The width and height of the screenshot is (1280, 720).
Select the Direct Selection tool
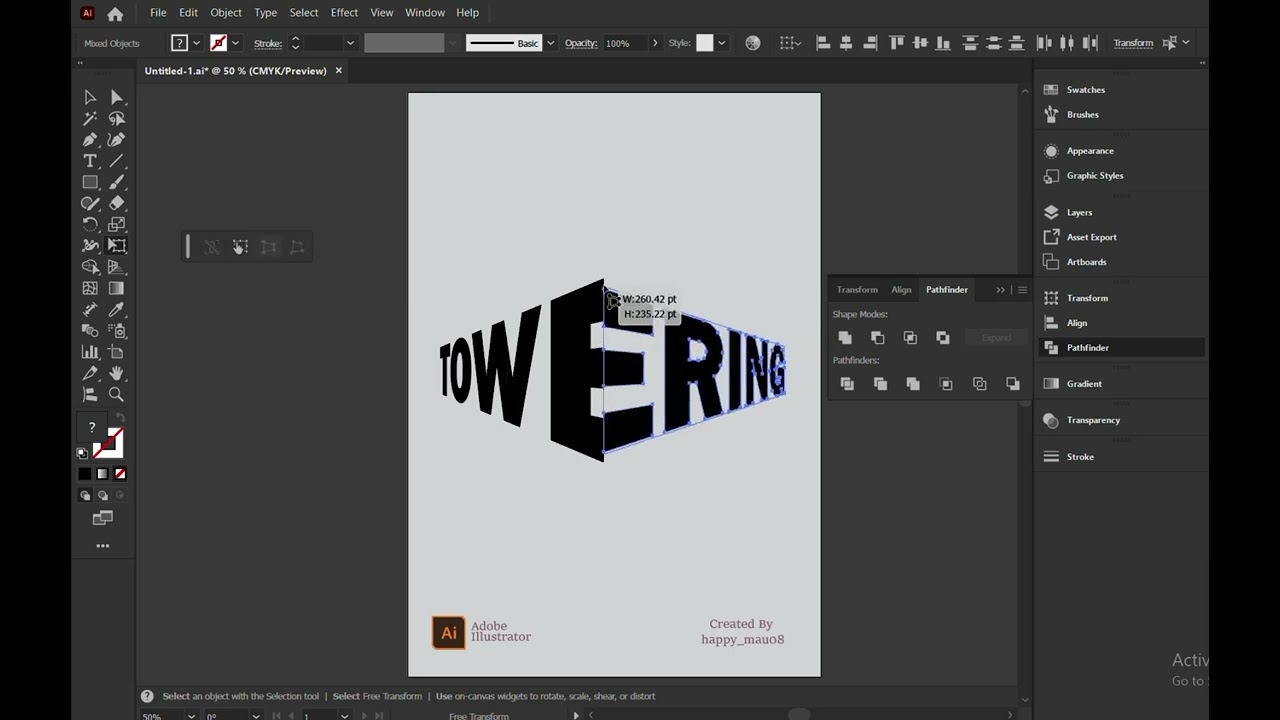point(116,97)
